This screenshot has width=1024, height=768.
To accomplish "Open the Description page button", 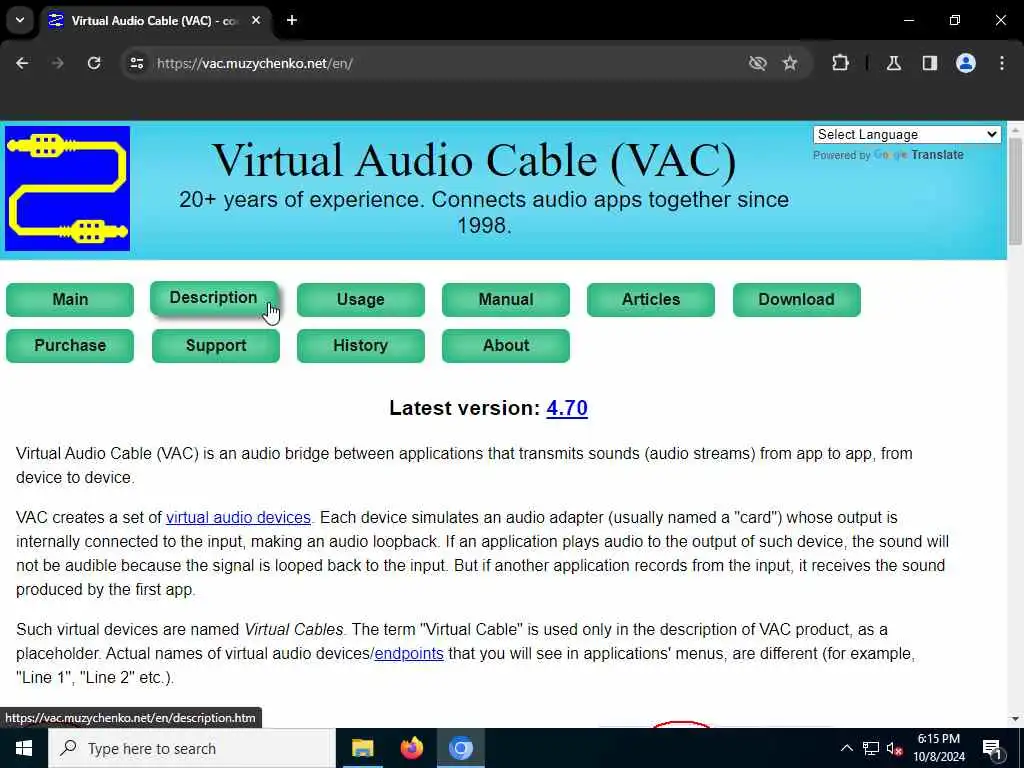I will (x=214, y=298).
